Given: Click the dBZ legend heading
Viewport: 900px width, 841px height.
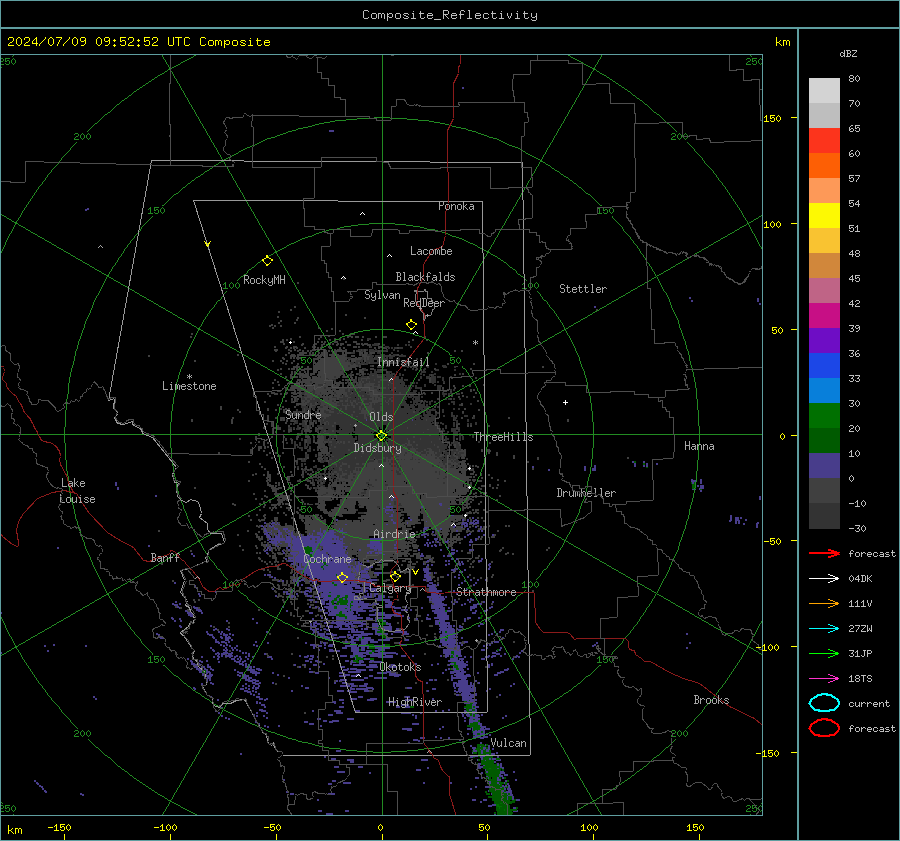Looking at the screenshot, I should (848, 53).
